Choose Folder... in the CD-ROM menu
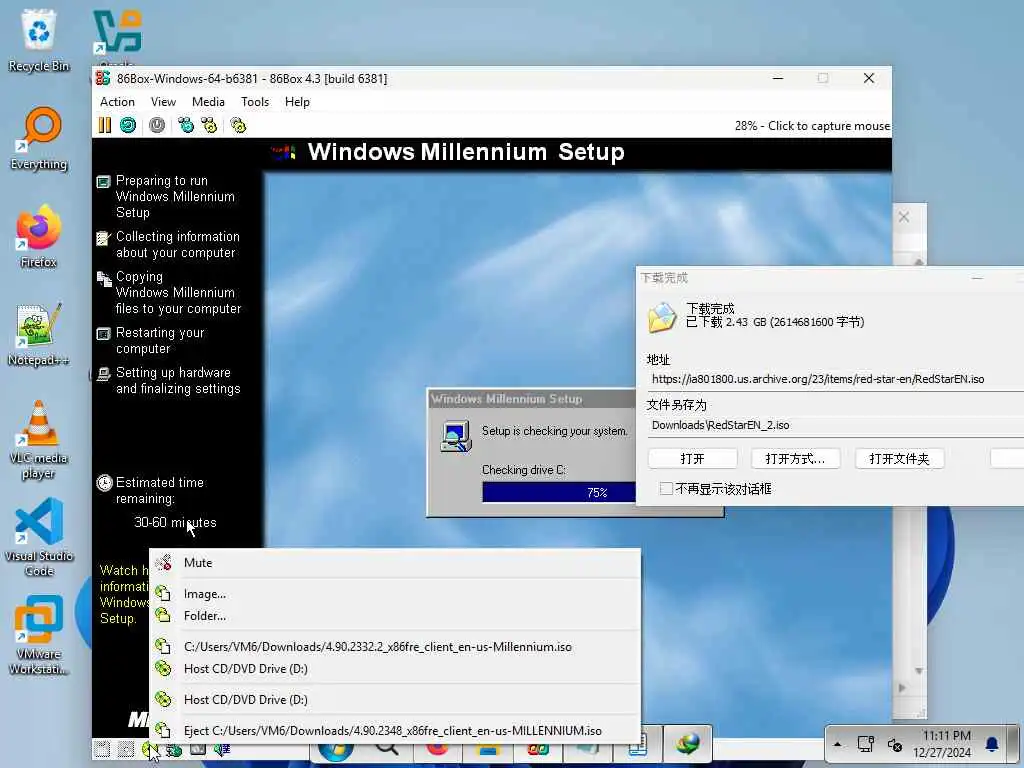The width and height of the screenshot is (1024, 768). [394, 615]
